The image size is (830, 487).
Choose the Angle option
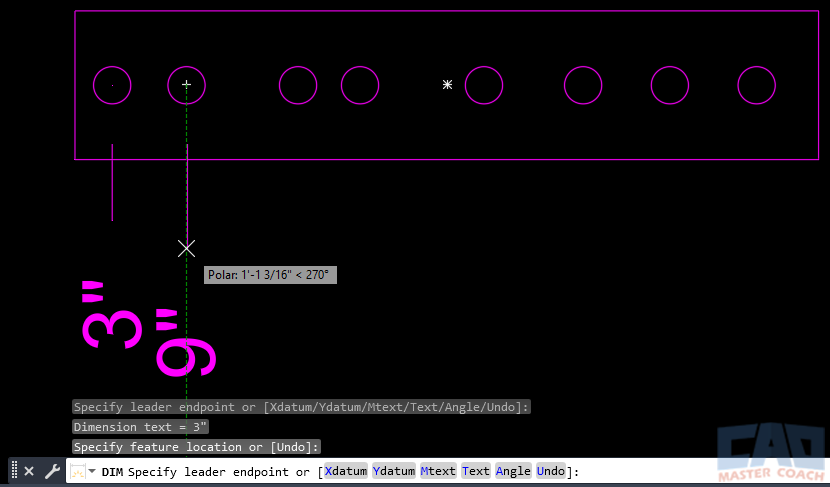[x=513, y=471]
